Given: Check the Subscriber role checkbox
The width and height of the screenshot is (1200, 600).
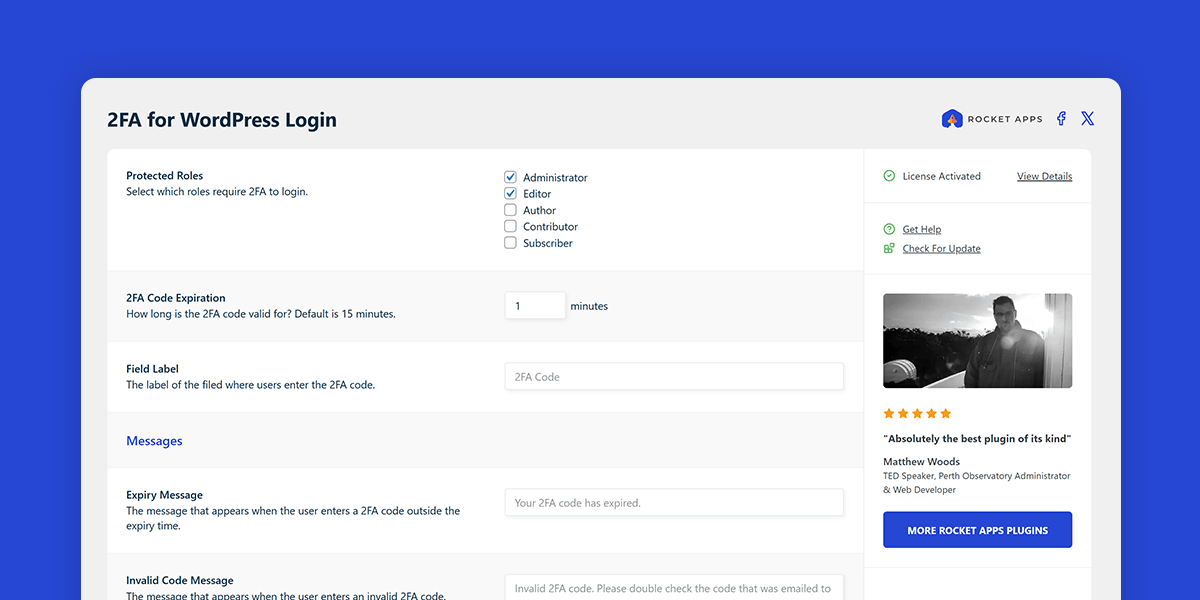Looking at the screenshot, I should tap(510, 243).
